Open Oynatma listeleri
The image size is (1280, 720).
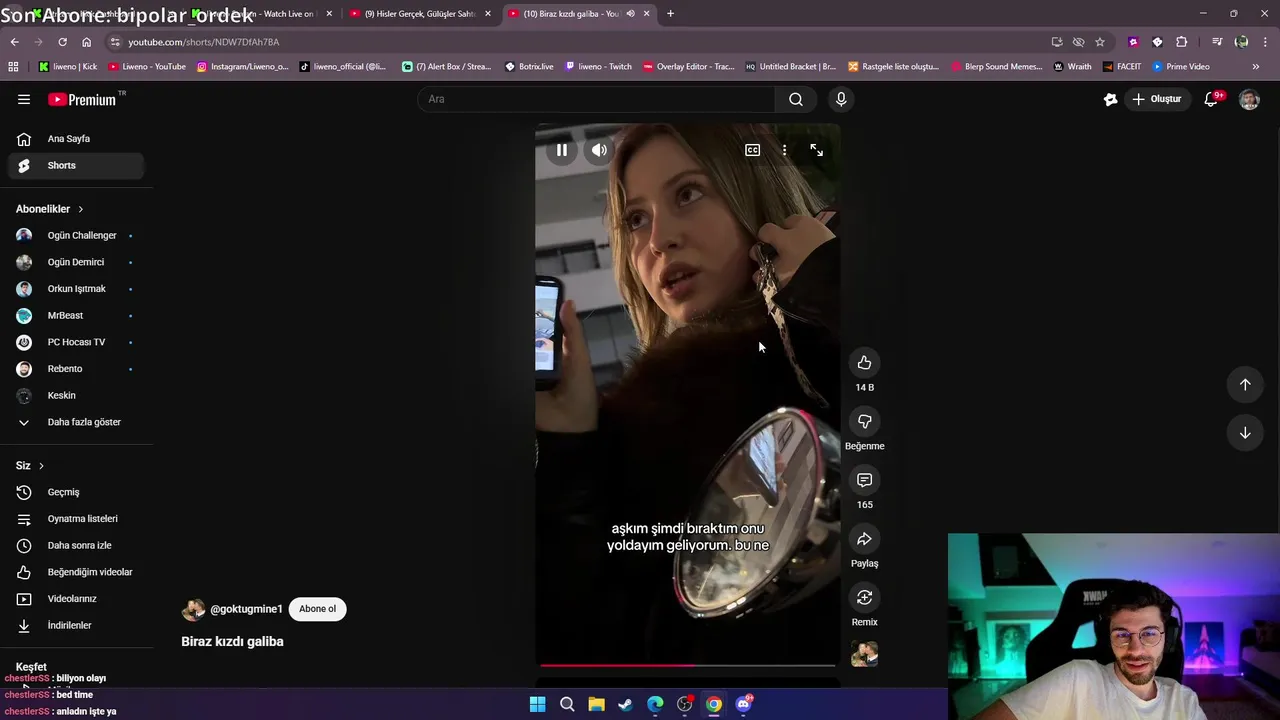[x=76, y=519]
